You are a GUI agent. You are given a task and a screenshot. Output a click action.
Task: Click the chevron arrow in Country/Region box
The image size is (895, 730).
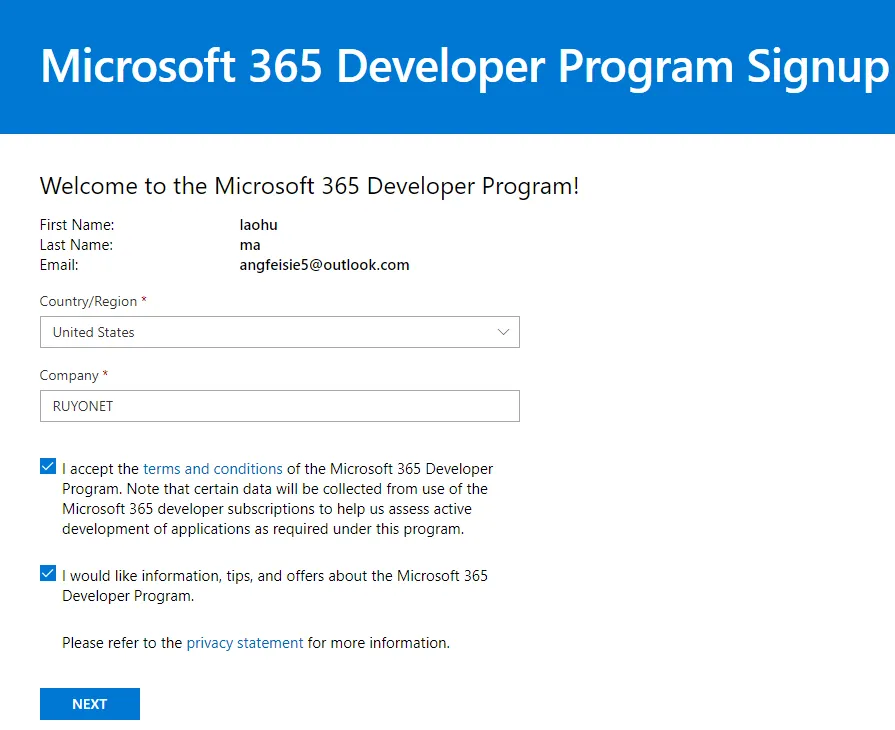click(504, 332)
